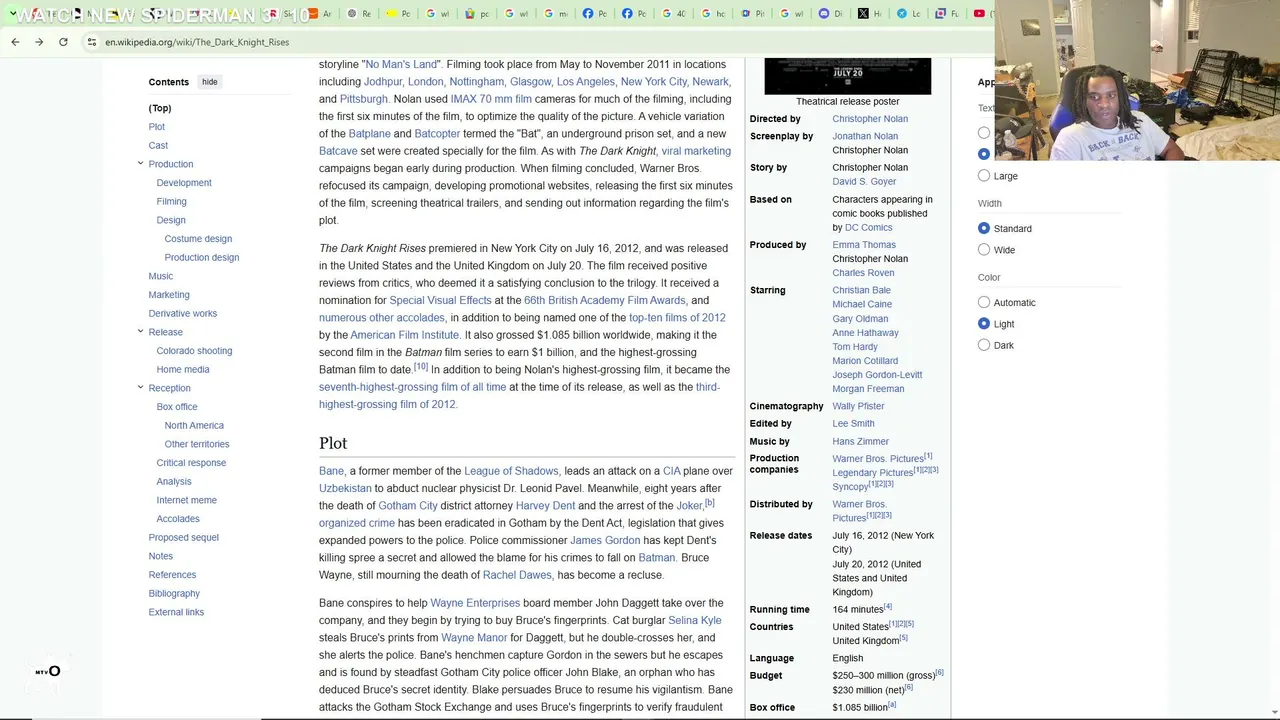Open Hans Zimmer link in infobox

tap(860, 442)
